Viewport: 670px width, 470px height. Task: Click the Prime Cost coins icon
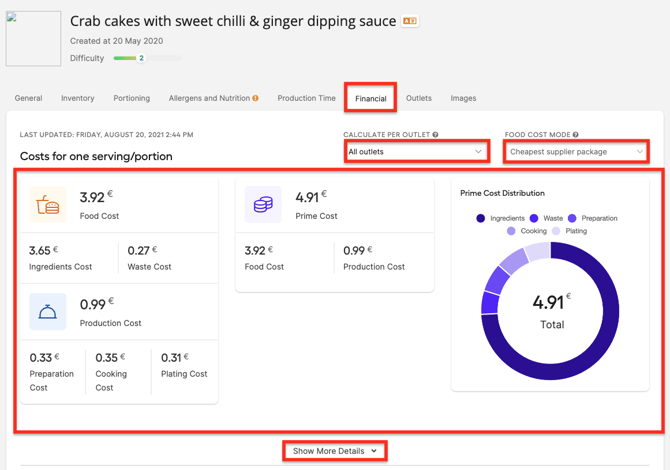263,204
